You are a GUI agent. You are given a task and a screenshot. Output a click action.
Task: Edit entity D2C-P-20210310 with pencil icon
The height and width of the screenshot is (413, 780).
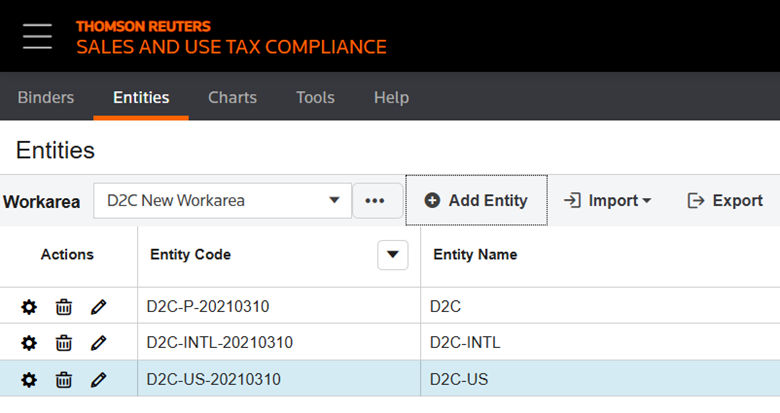[98, 306]
